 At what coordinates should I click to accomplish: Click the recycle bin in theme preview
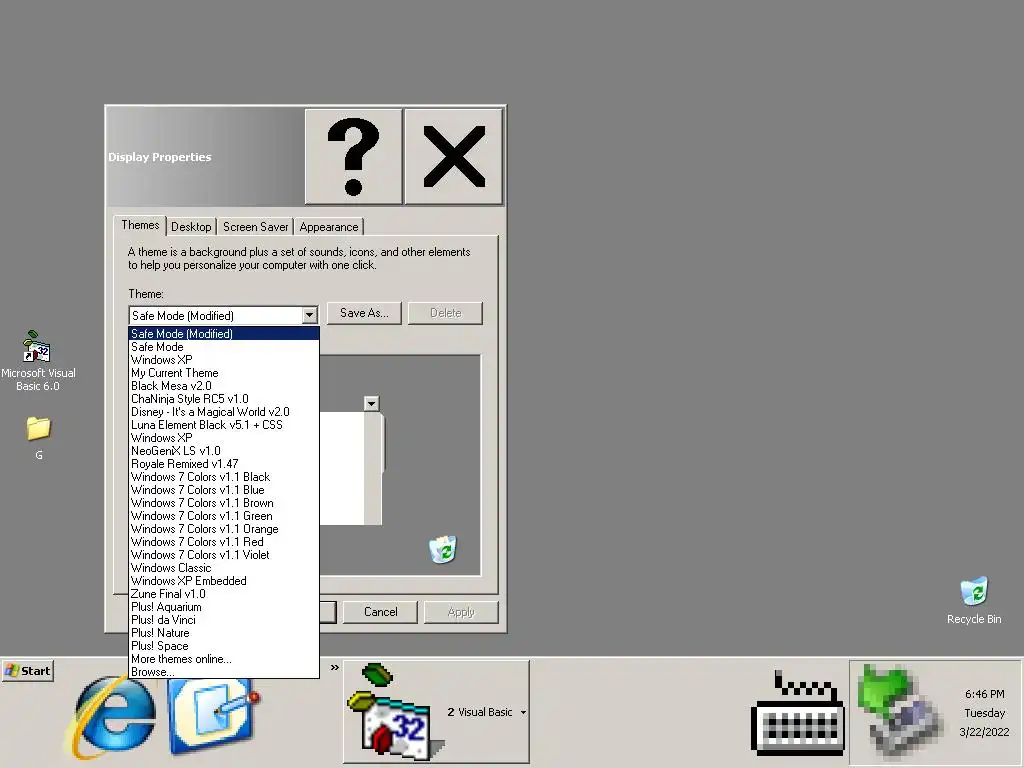pos(443,549)
